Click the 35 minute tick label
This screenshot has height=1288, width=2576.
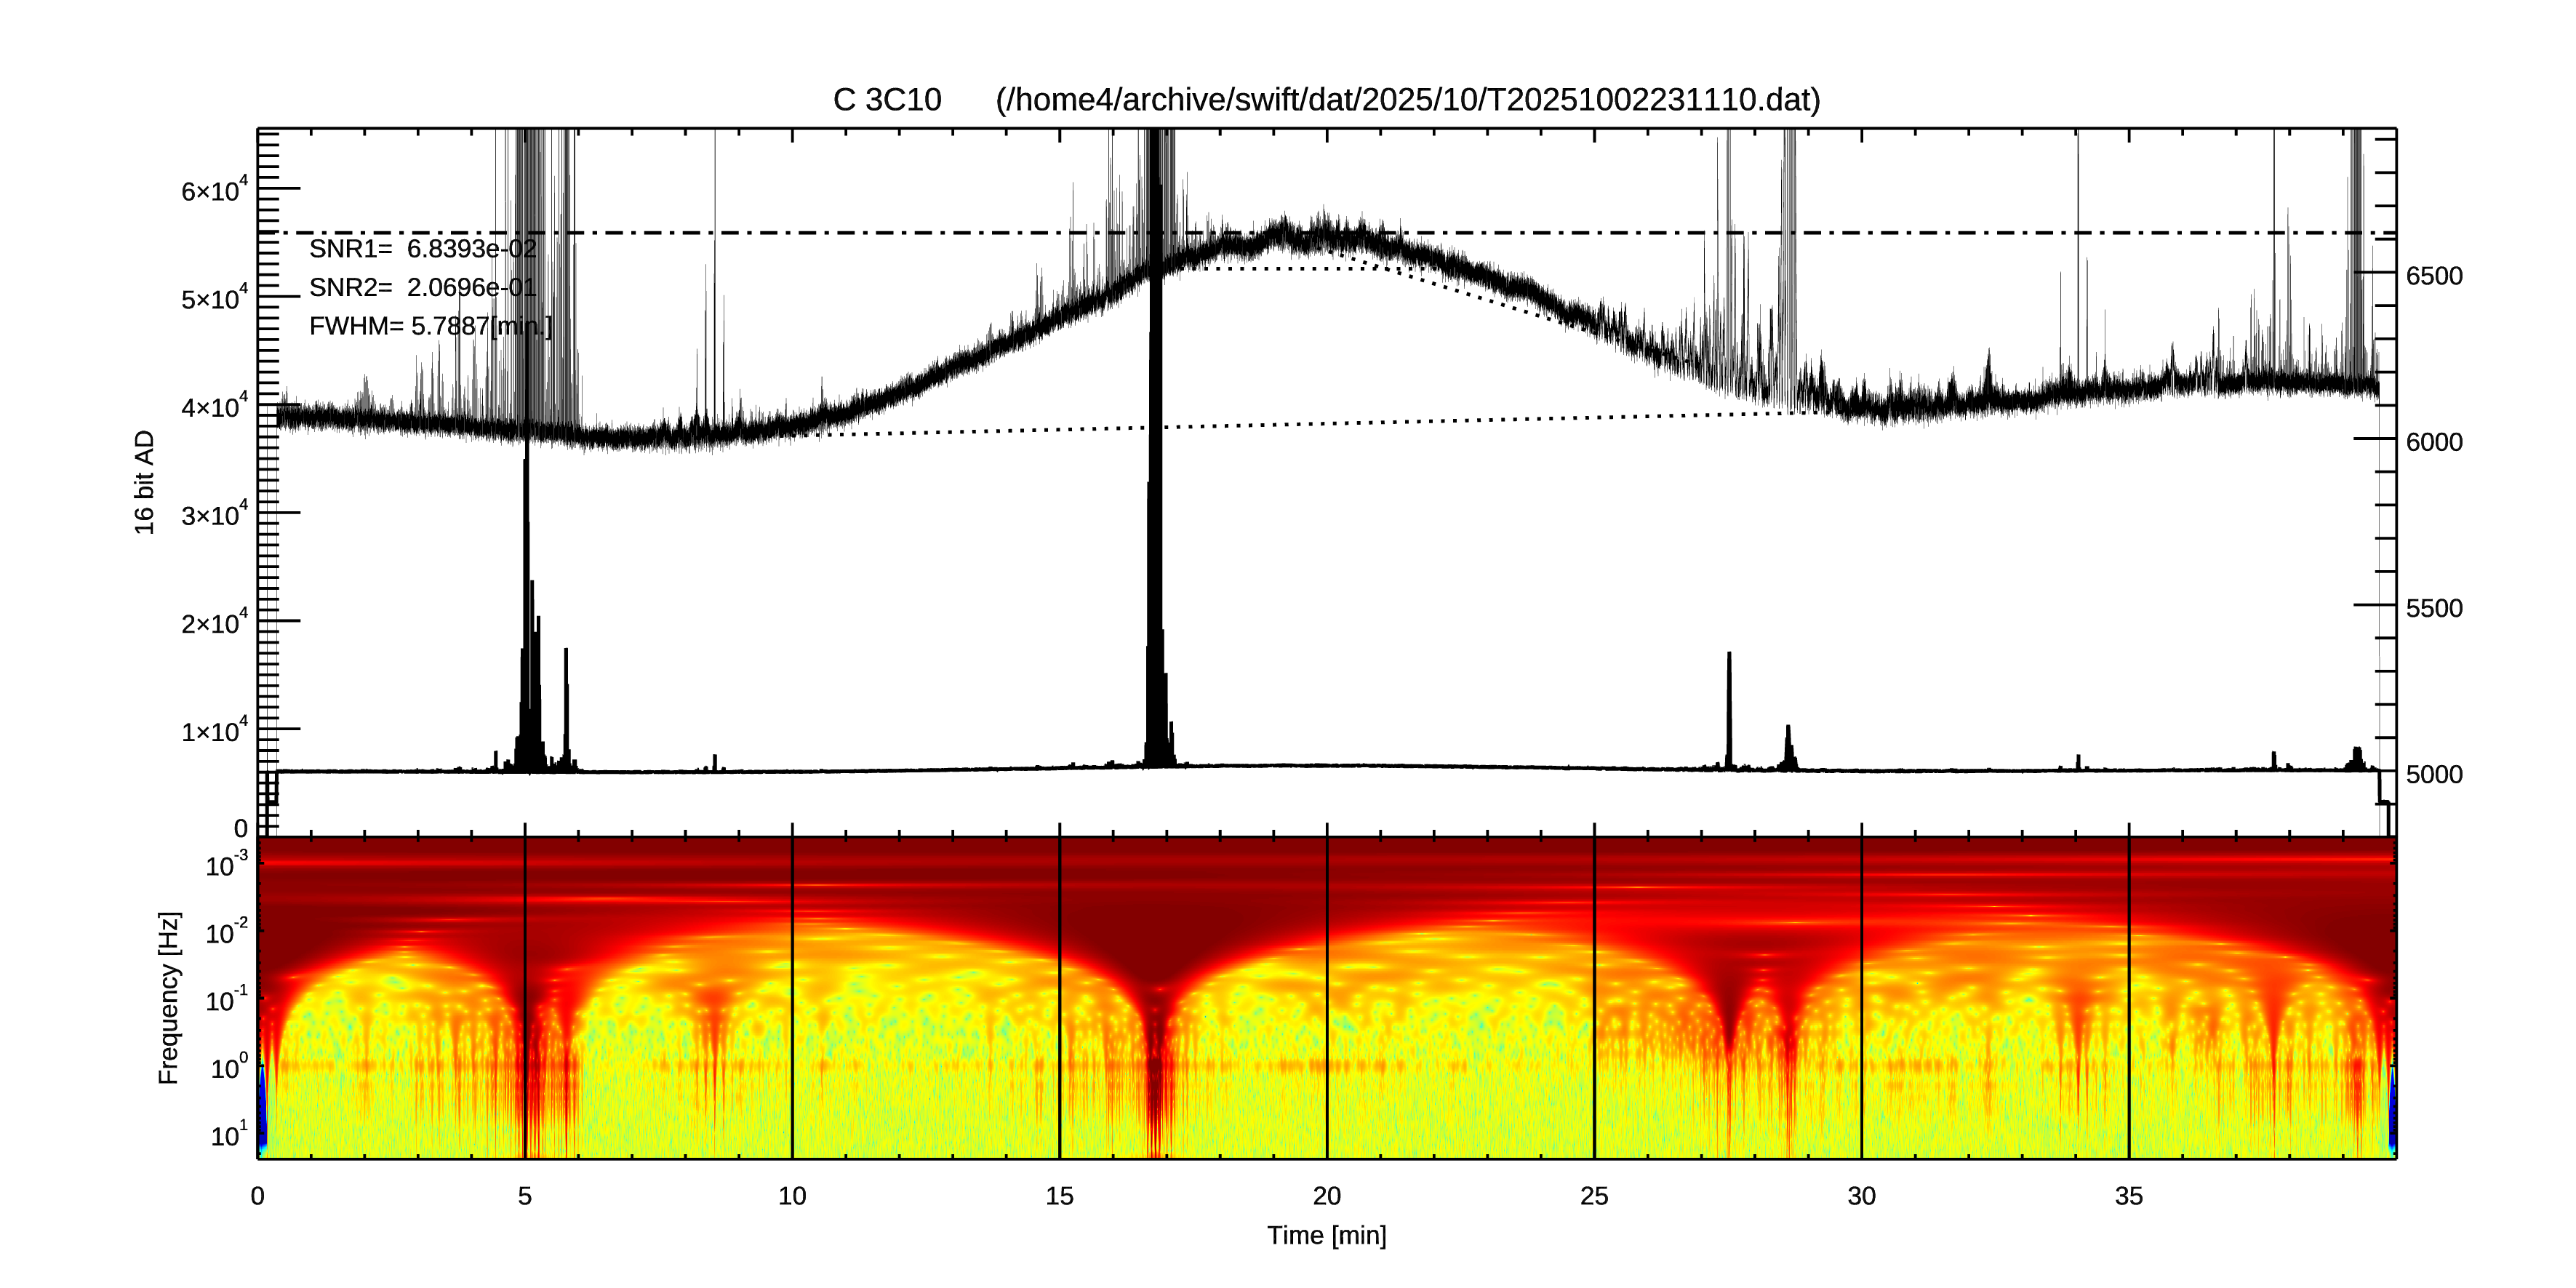(x=2128, y=1196)
